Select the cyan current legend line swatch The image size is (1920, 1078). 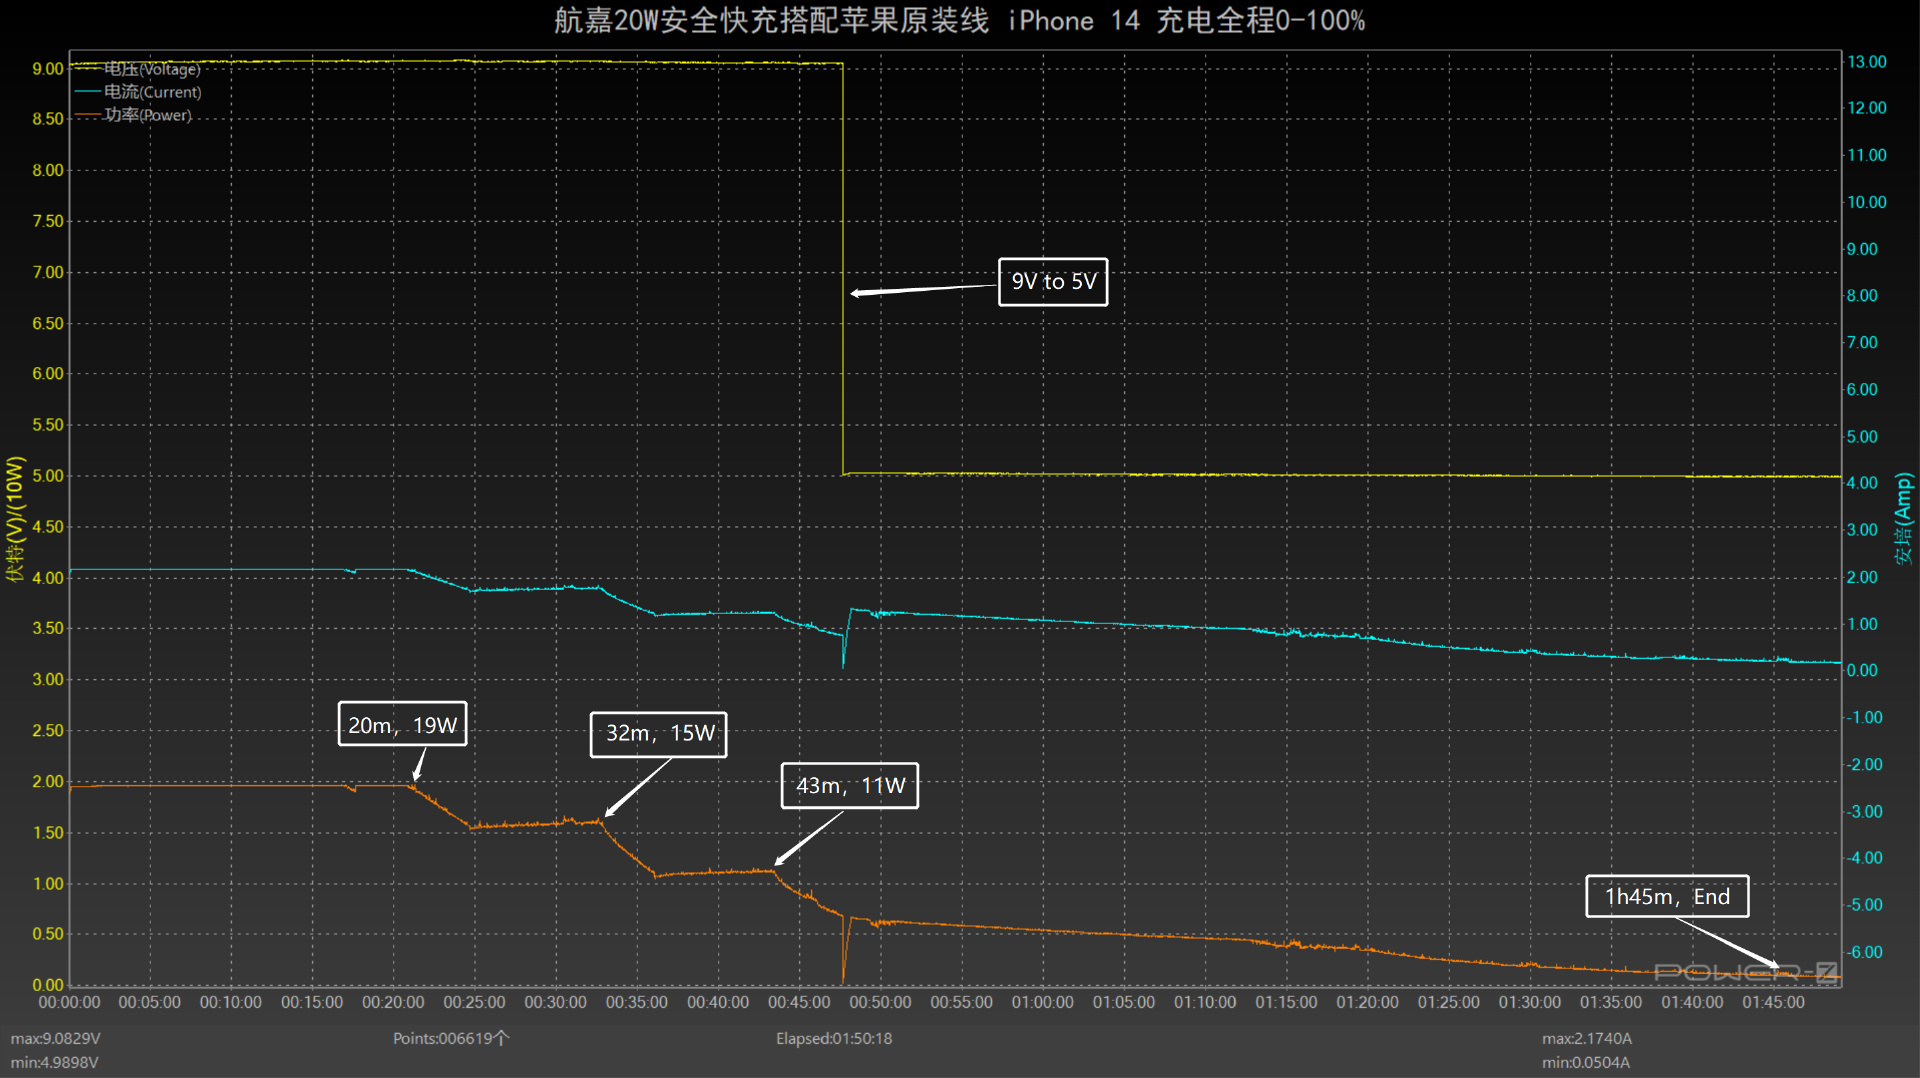click(88, 92)
